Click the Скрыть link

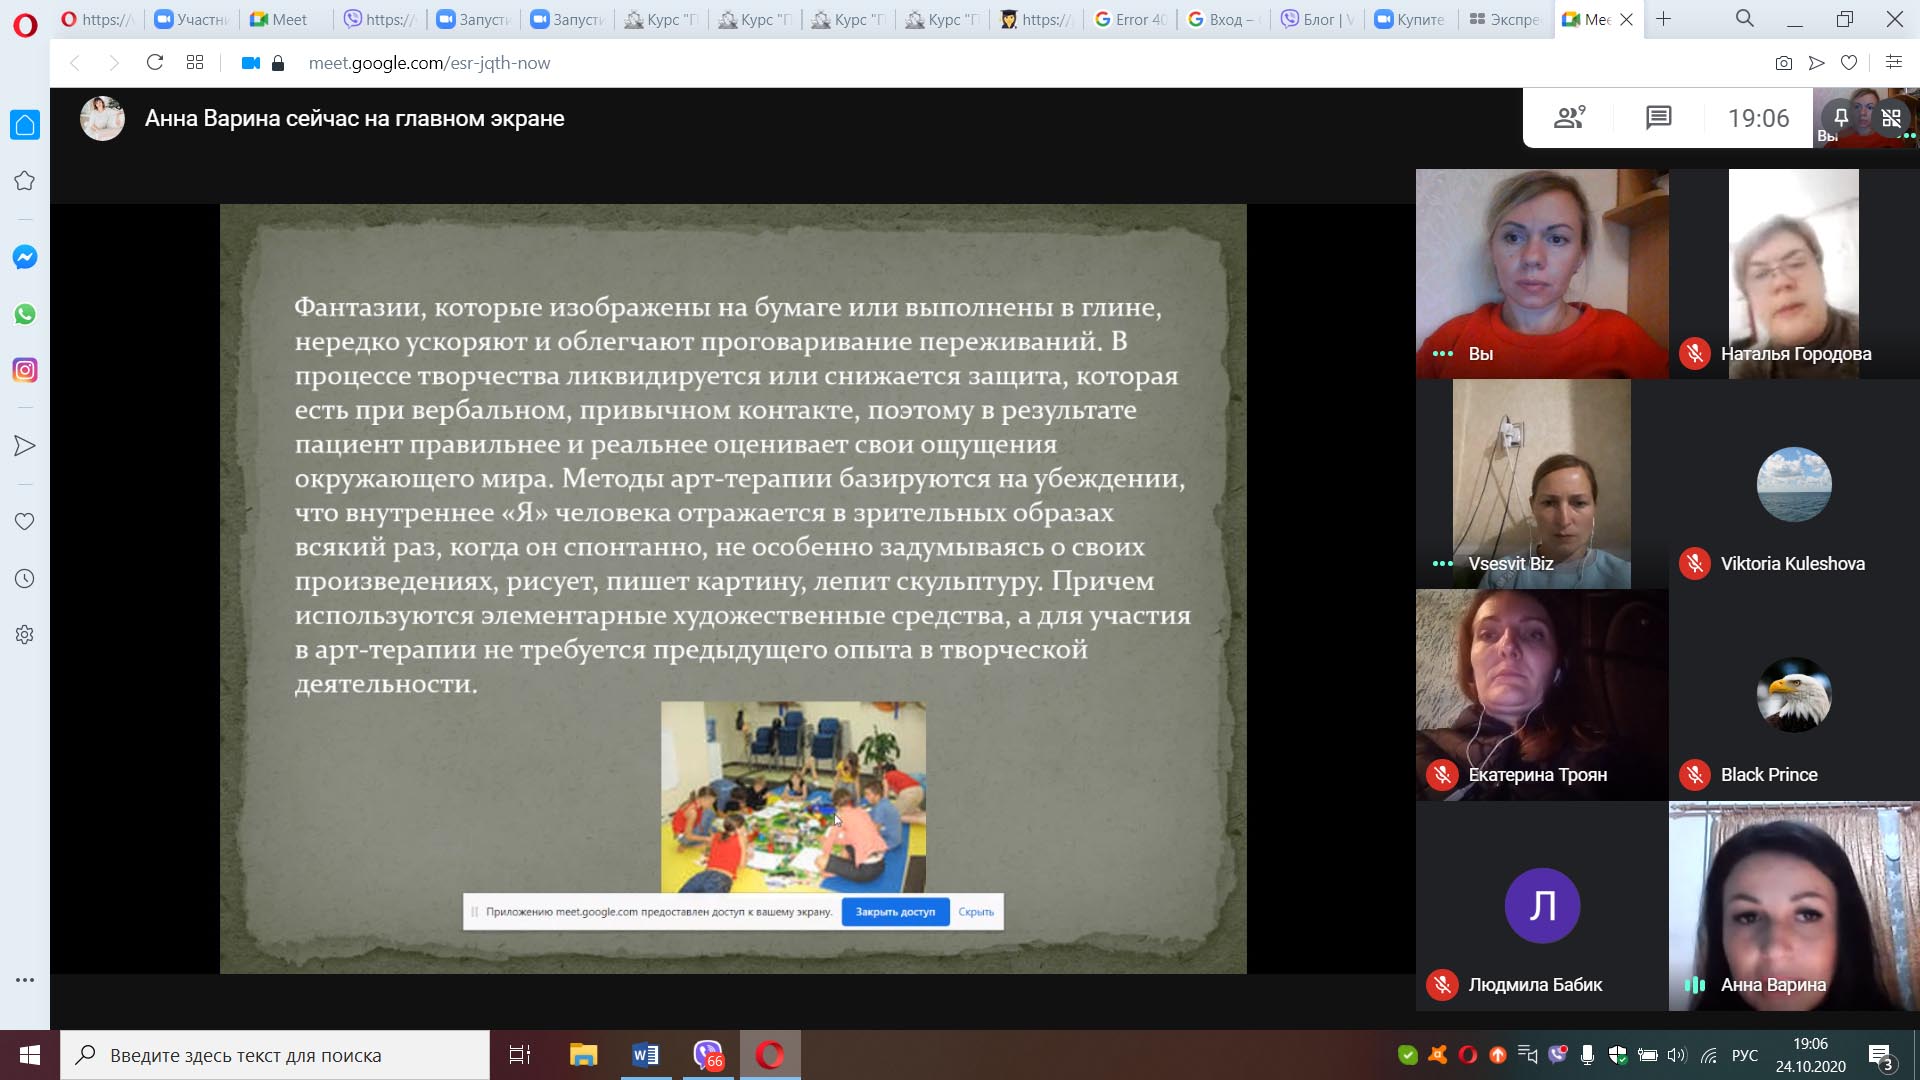[975, 912]
